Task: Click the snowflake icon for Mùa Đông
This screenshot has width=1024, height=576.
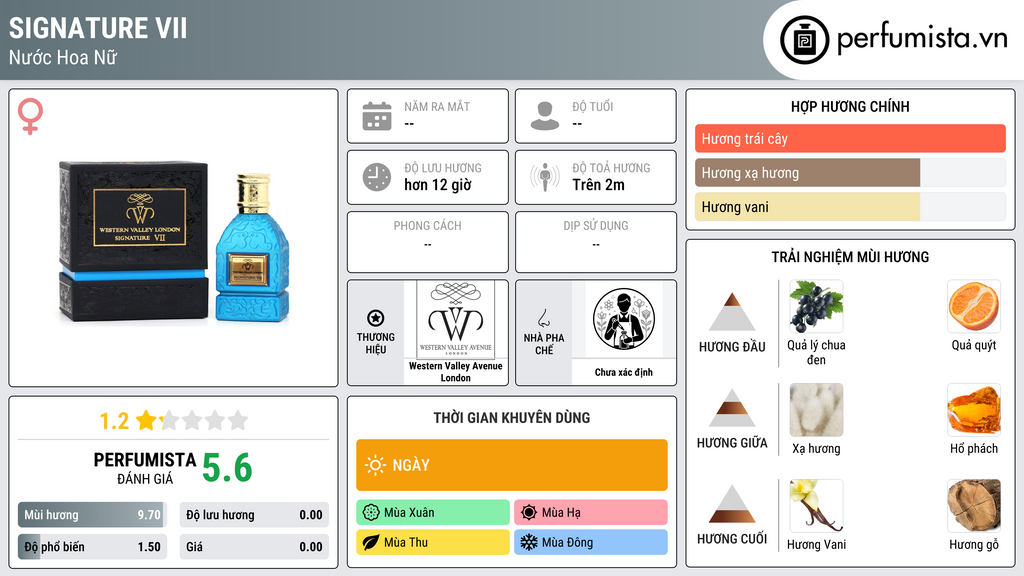Action: tap(529, 542)
